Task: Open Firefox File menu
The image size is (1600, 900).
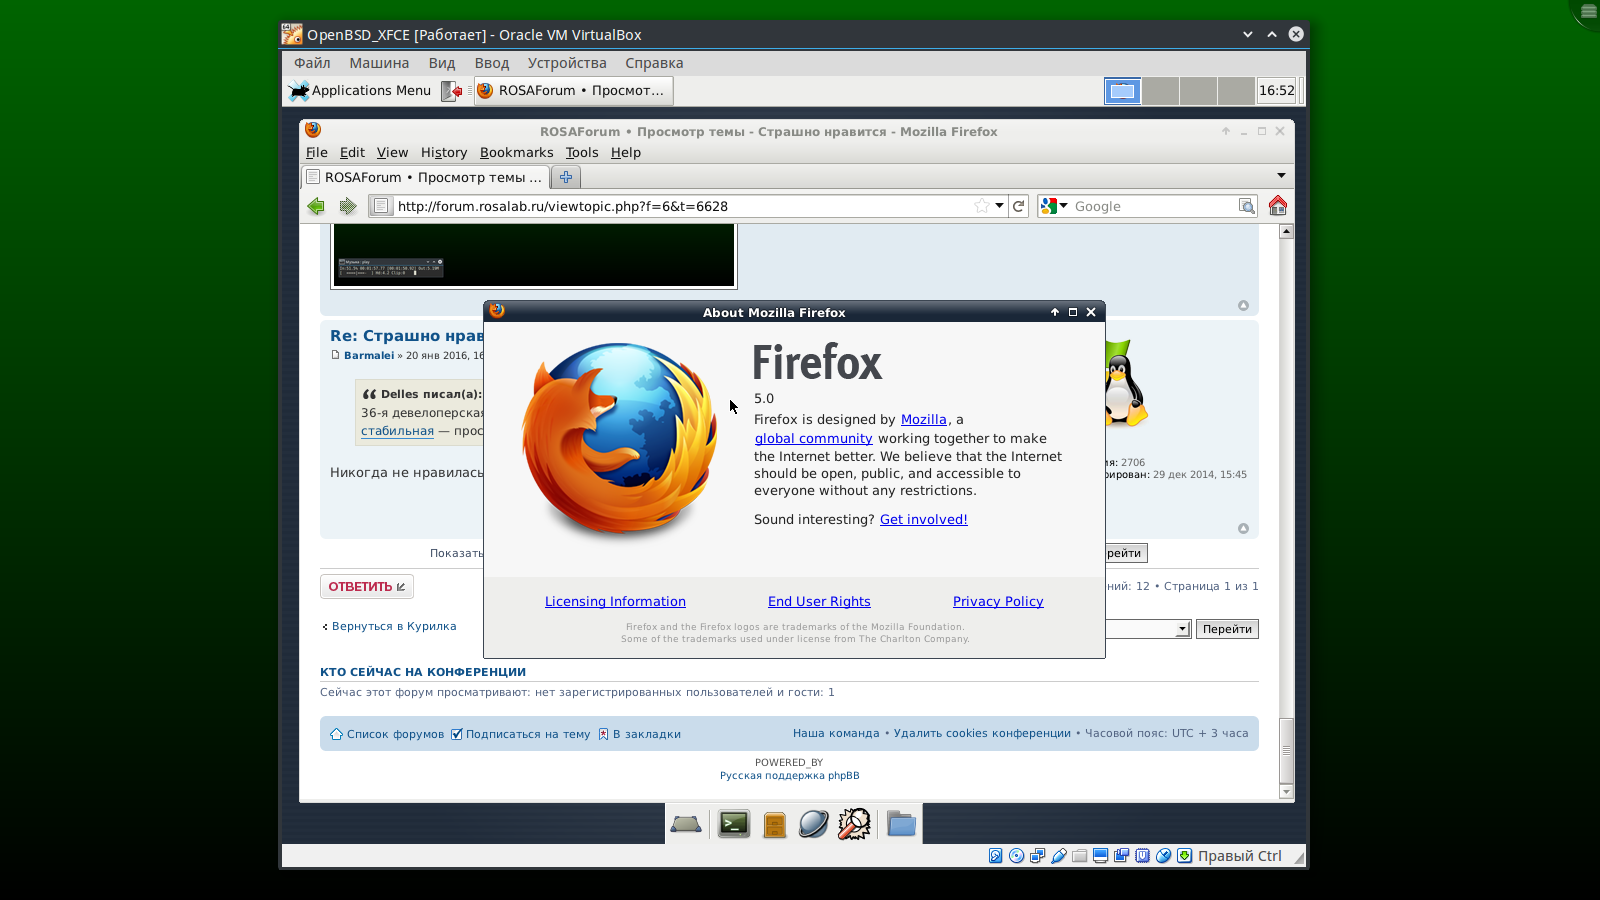Action: coord(317,153)
